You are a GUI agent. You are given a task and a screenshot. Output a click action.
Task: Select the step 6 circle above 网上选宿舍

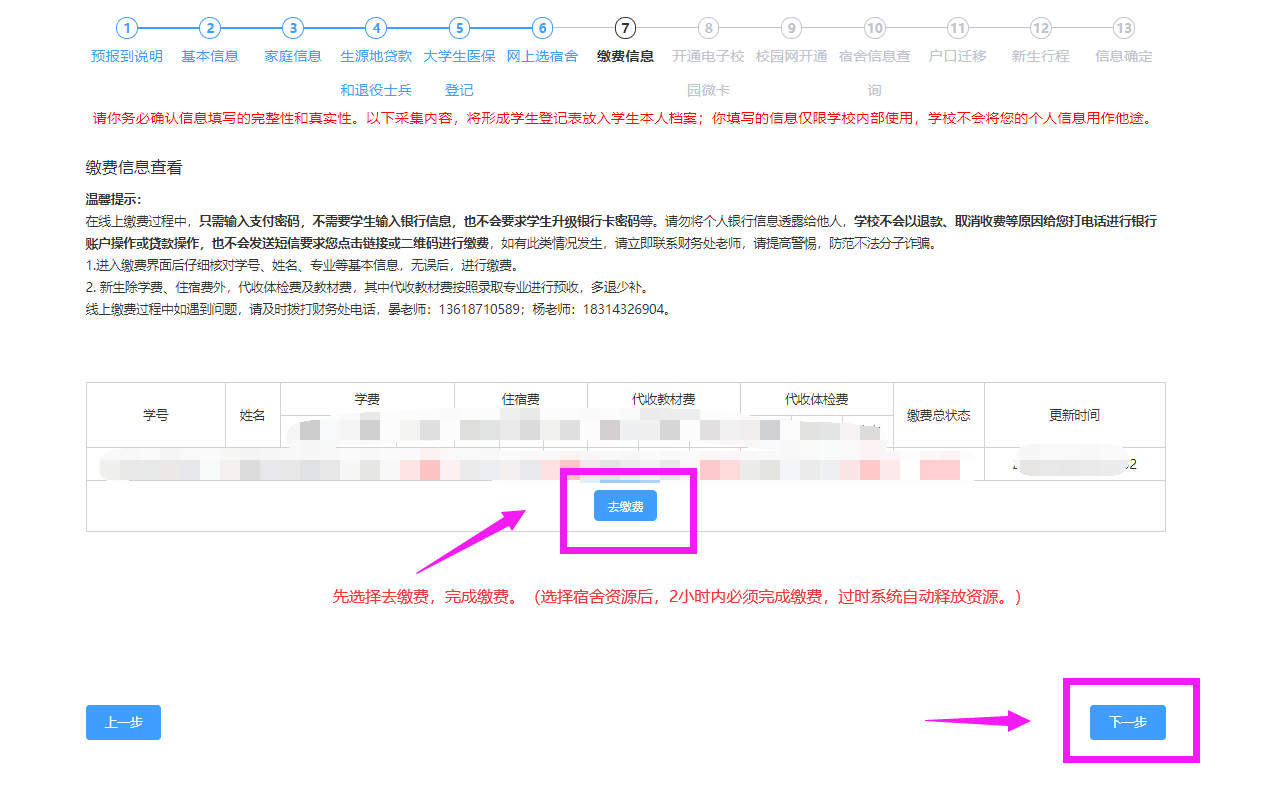(x=542, y=28)
